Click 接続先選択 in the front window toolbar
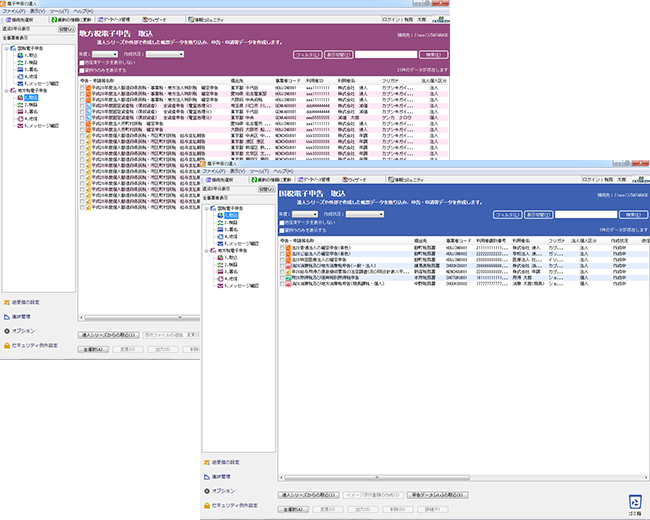 (220, 180)
